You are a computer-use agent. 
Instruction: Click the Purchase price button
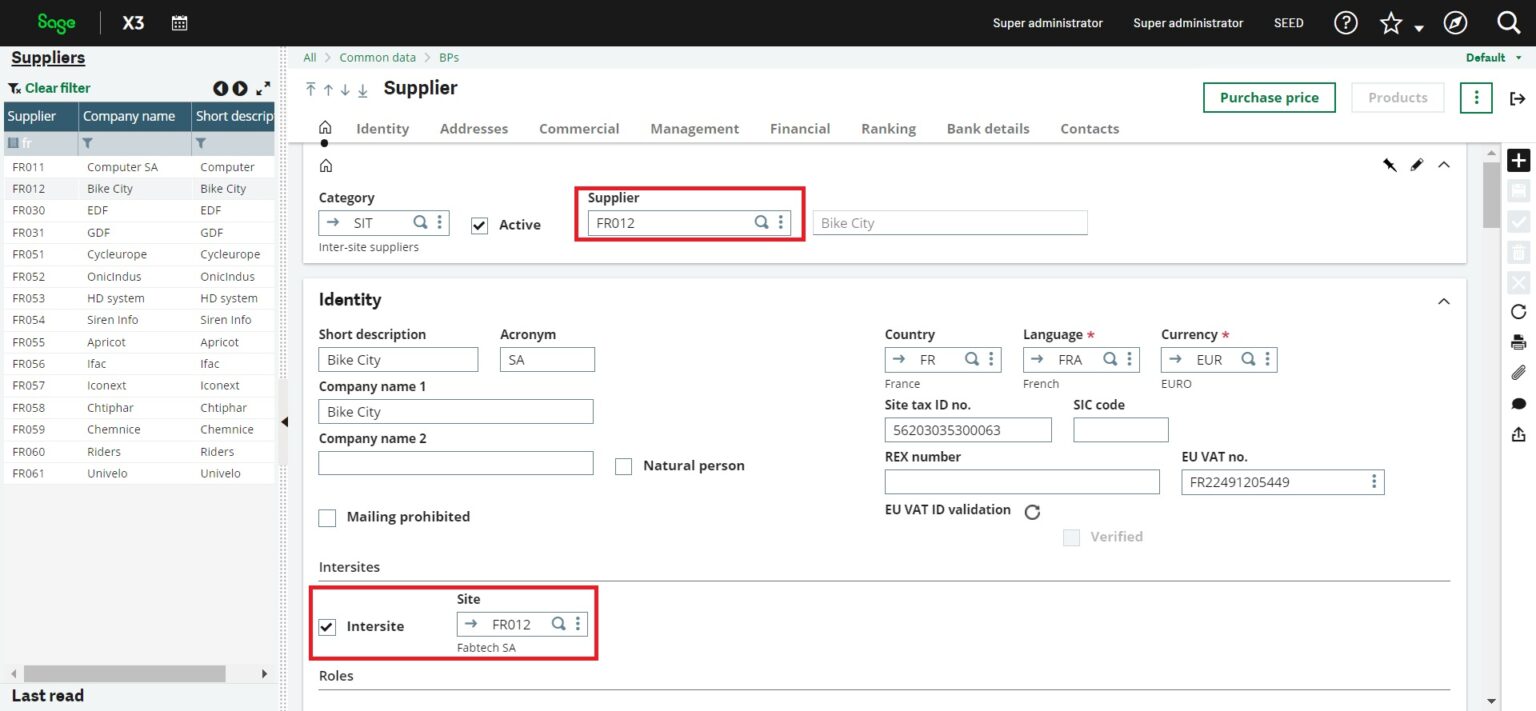click(1269, 97)
